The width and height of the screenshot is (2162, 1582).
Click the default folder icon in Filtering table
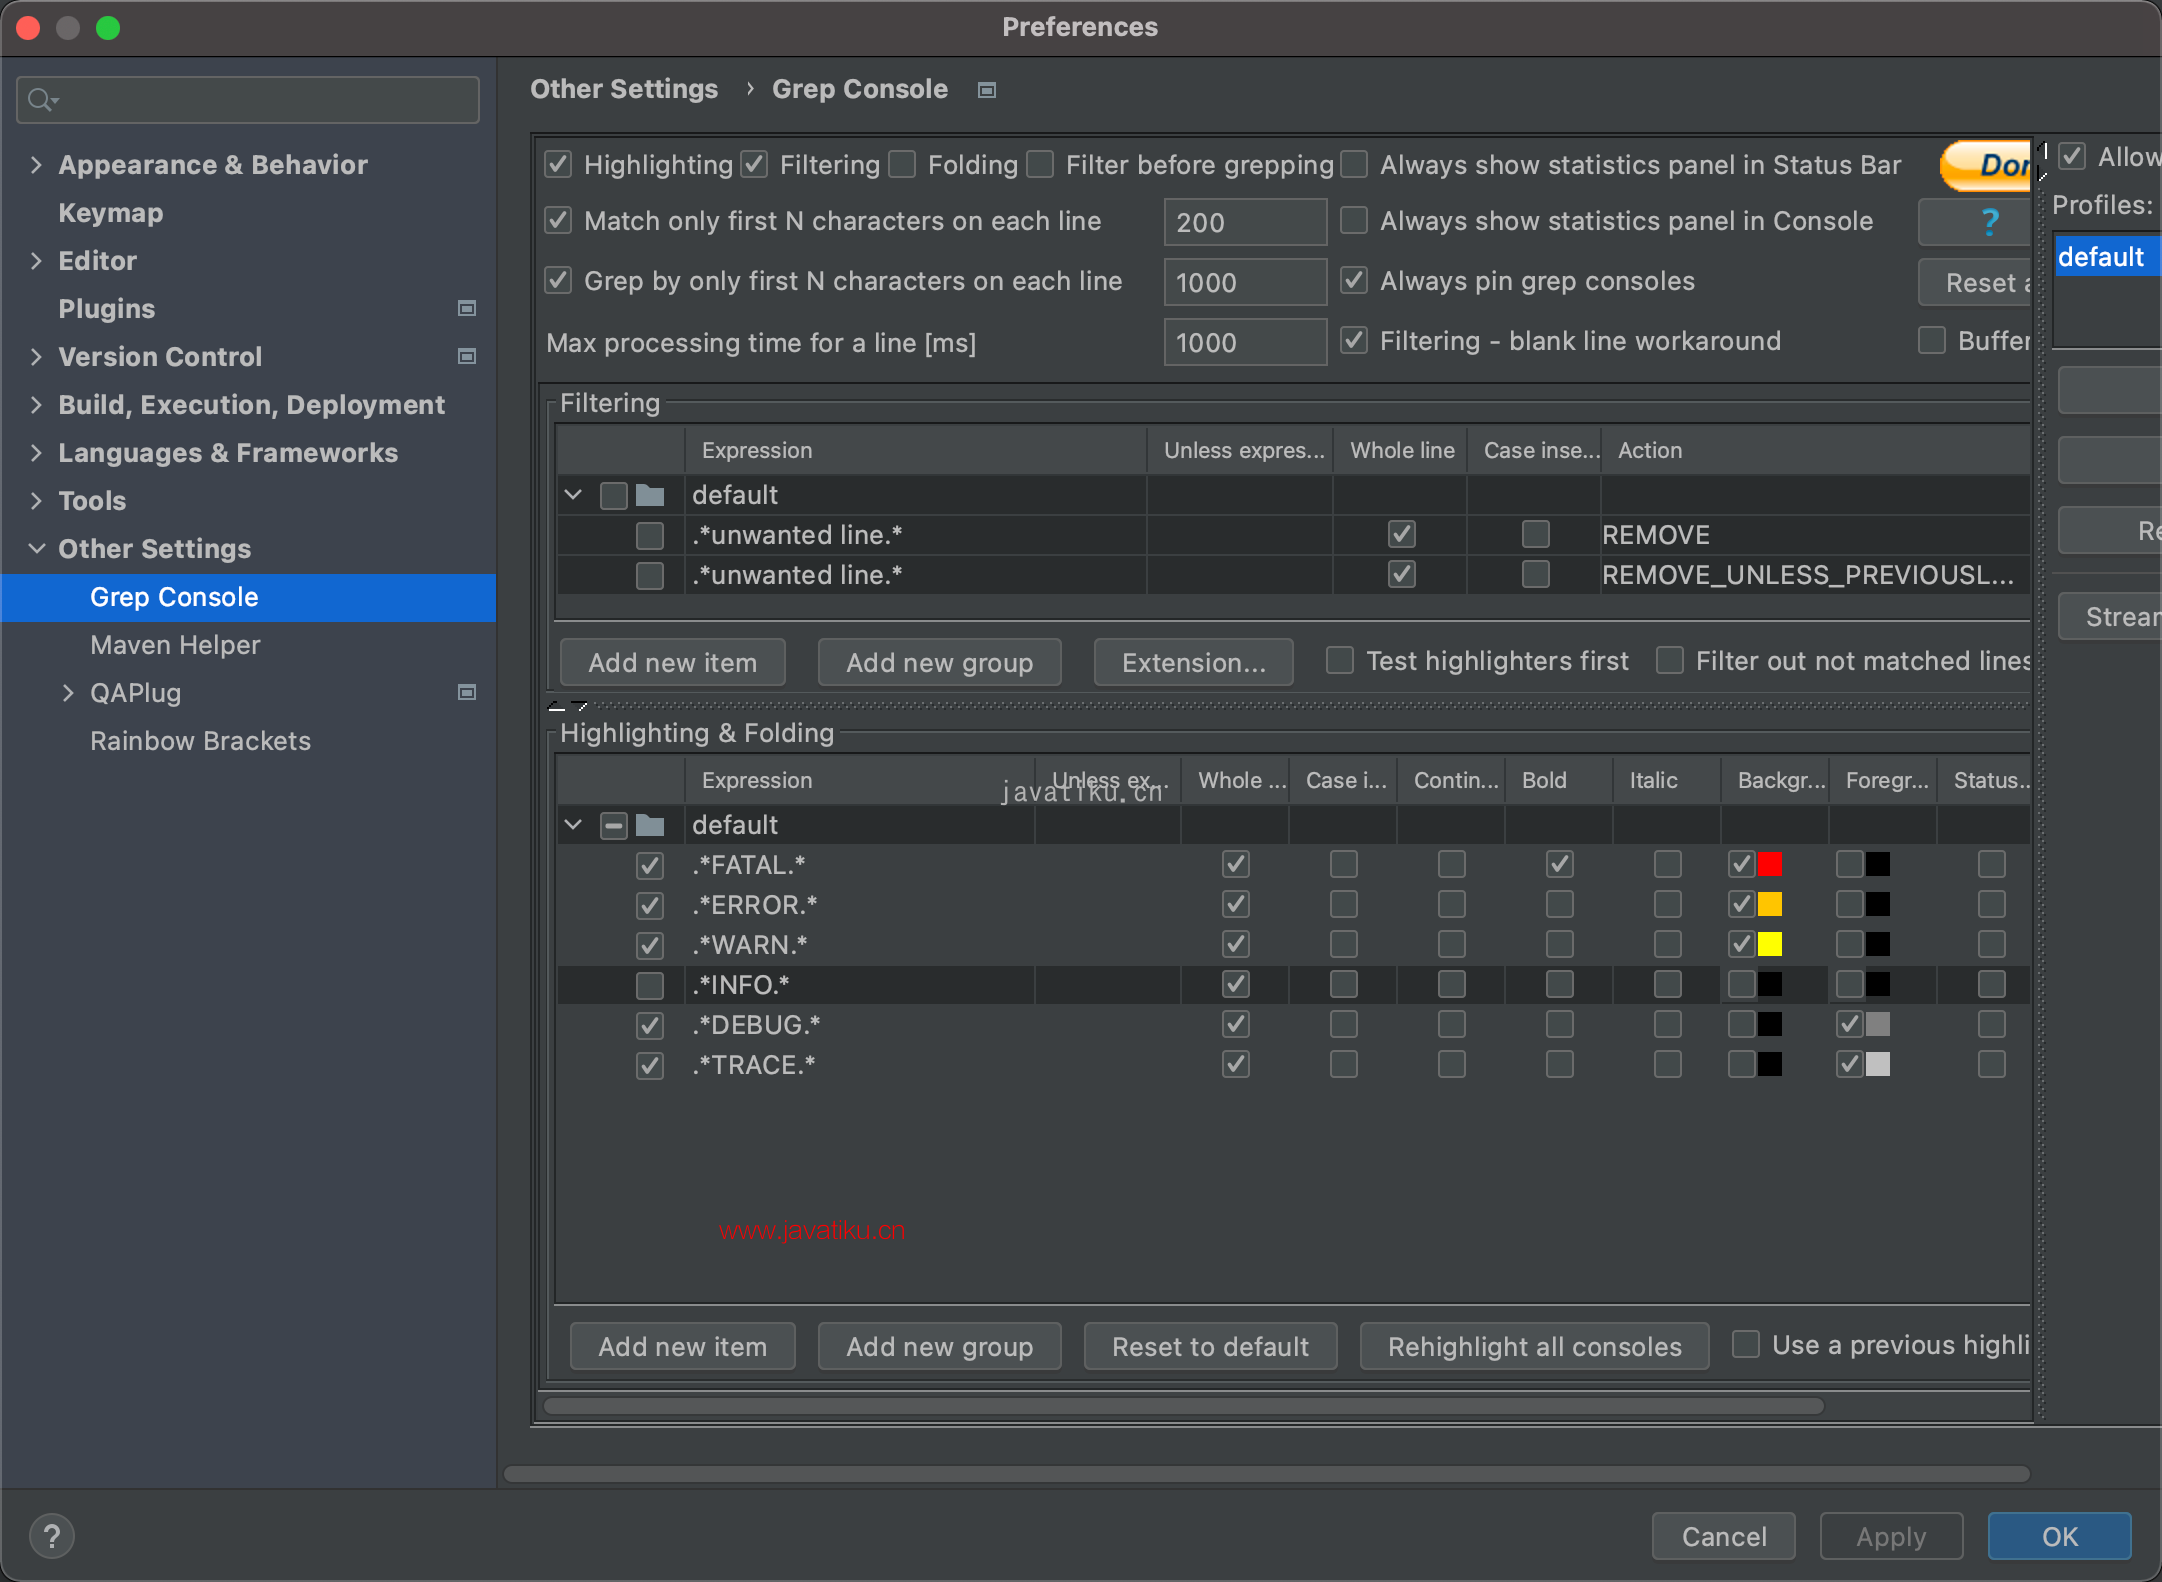click(650, 495)
